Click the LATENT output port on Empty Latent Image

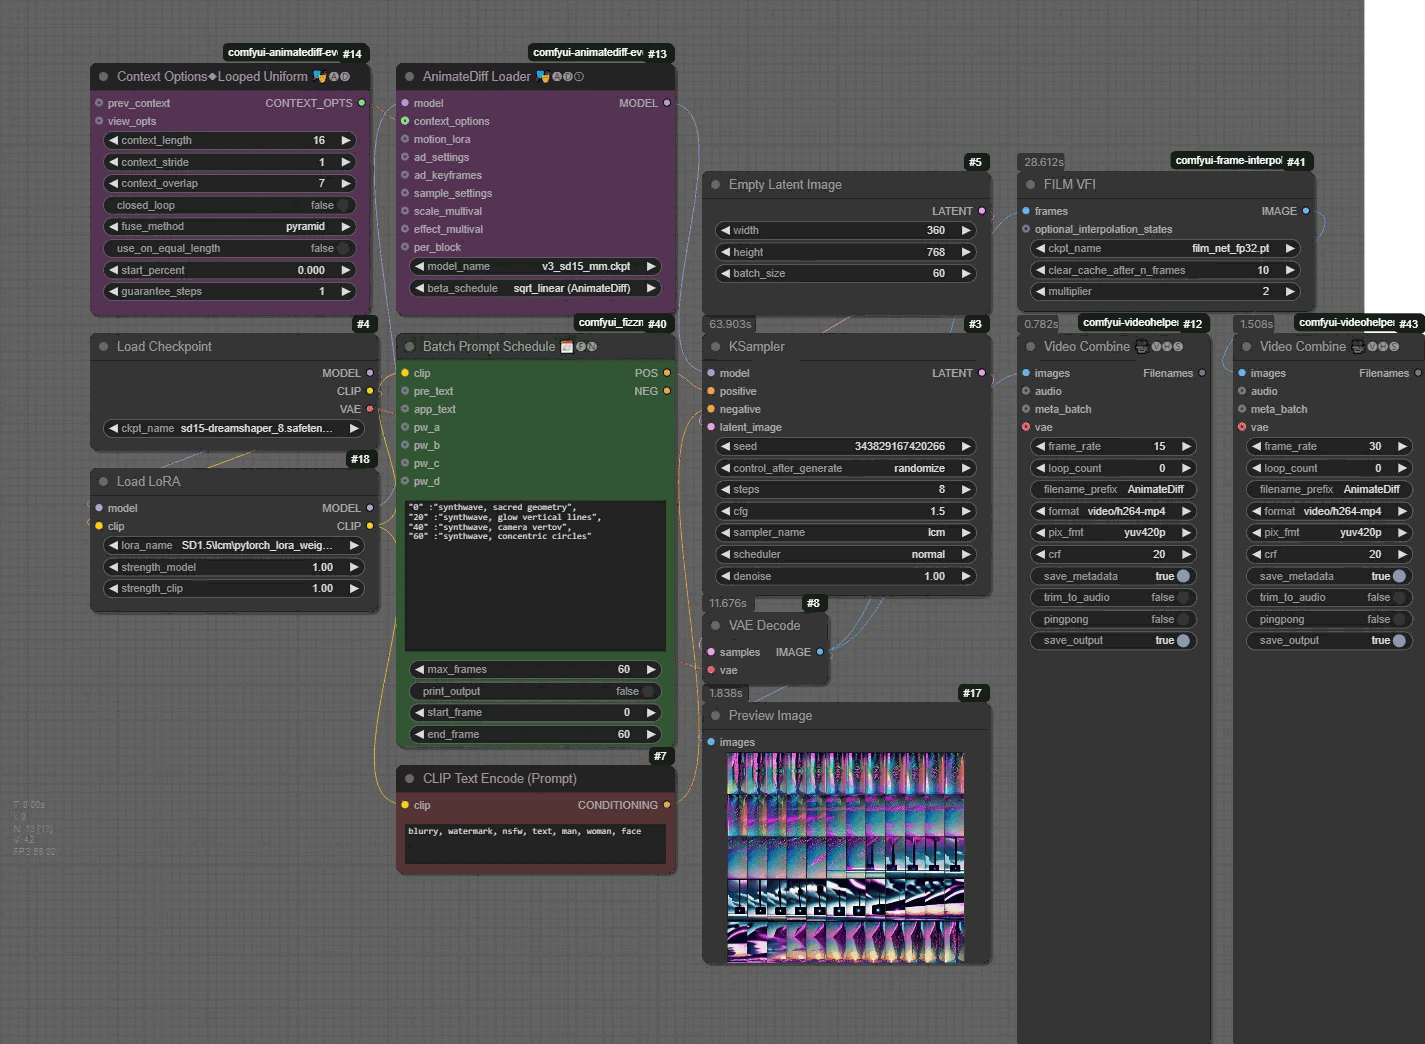pos(981,211)
